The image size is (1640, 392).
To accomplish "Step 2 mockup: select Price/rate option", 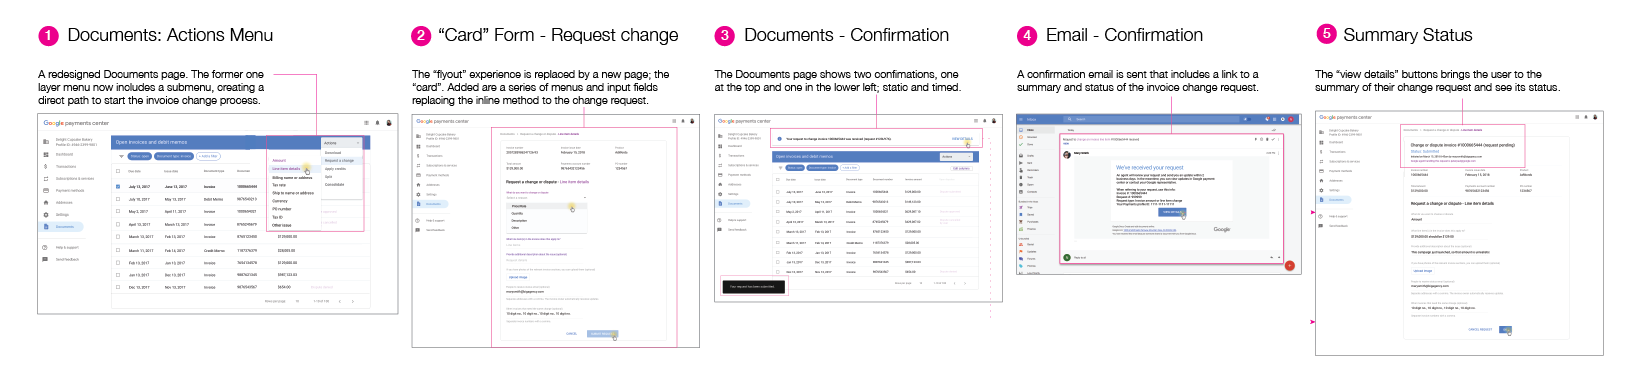I will pos(546,206).
